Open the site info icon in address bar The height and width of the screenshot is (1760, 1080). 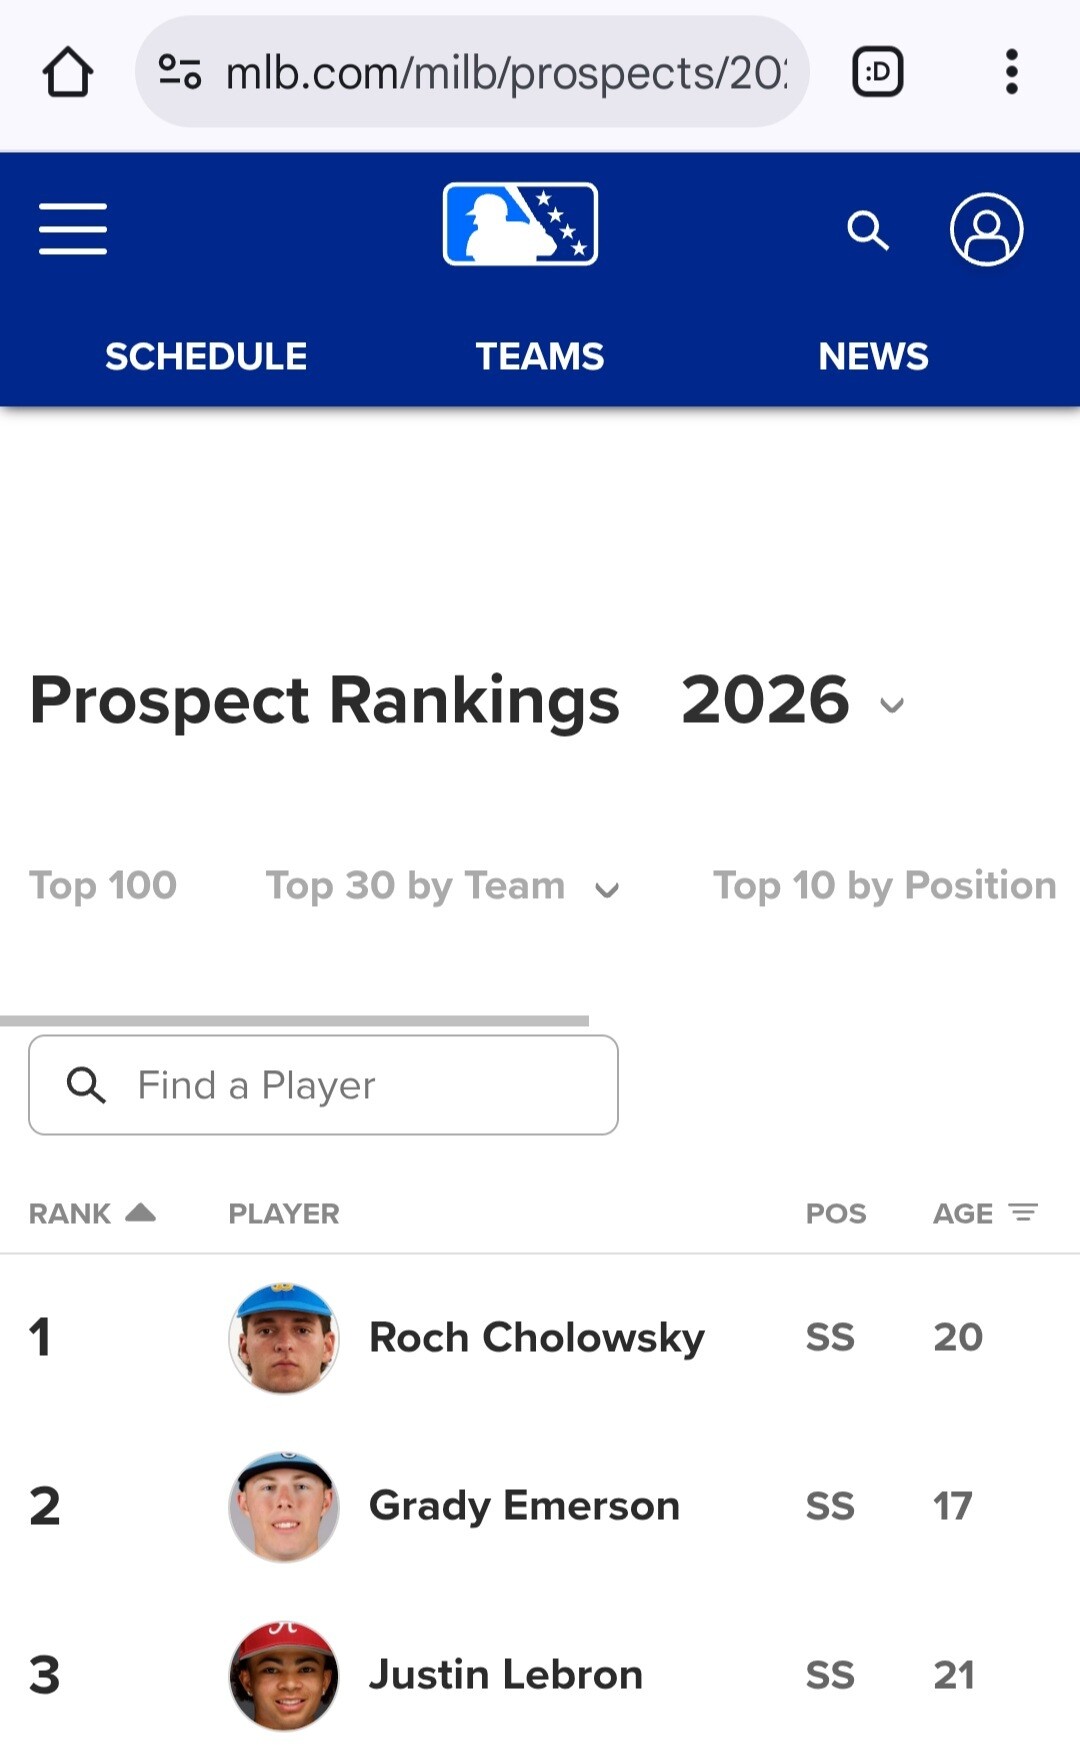pos(180,72)
